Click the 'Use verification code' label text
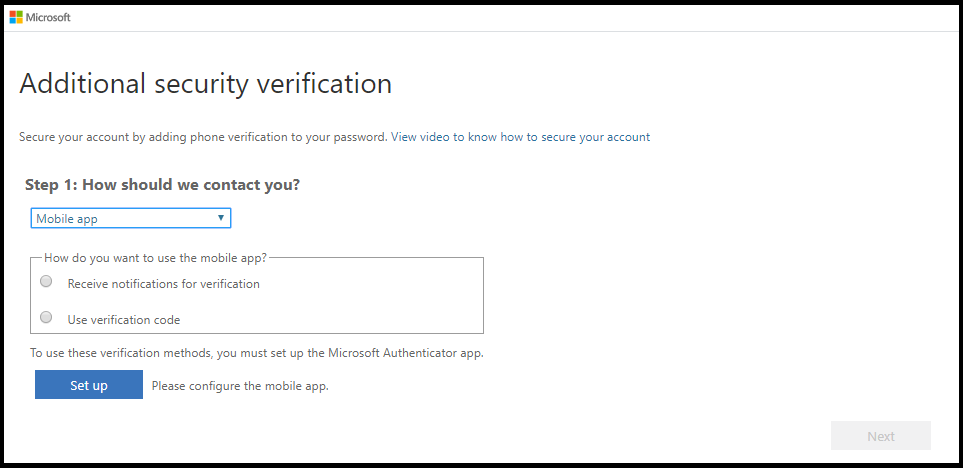This screenshot has width=963, height=468. [123, 319]
